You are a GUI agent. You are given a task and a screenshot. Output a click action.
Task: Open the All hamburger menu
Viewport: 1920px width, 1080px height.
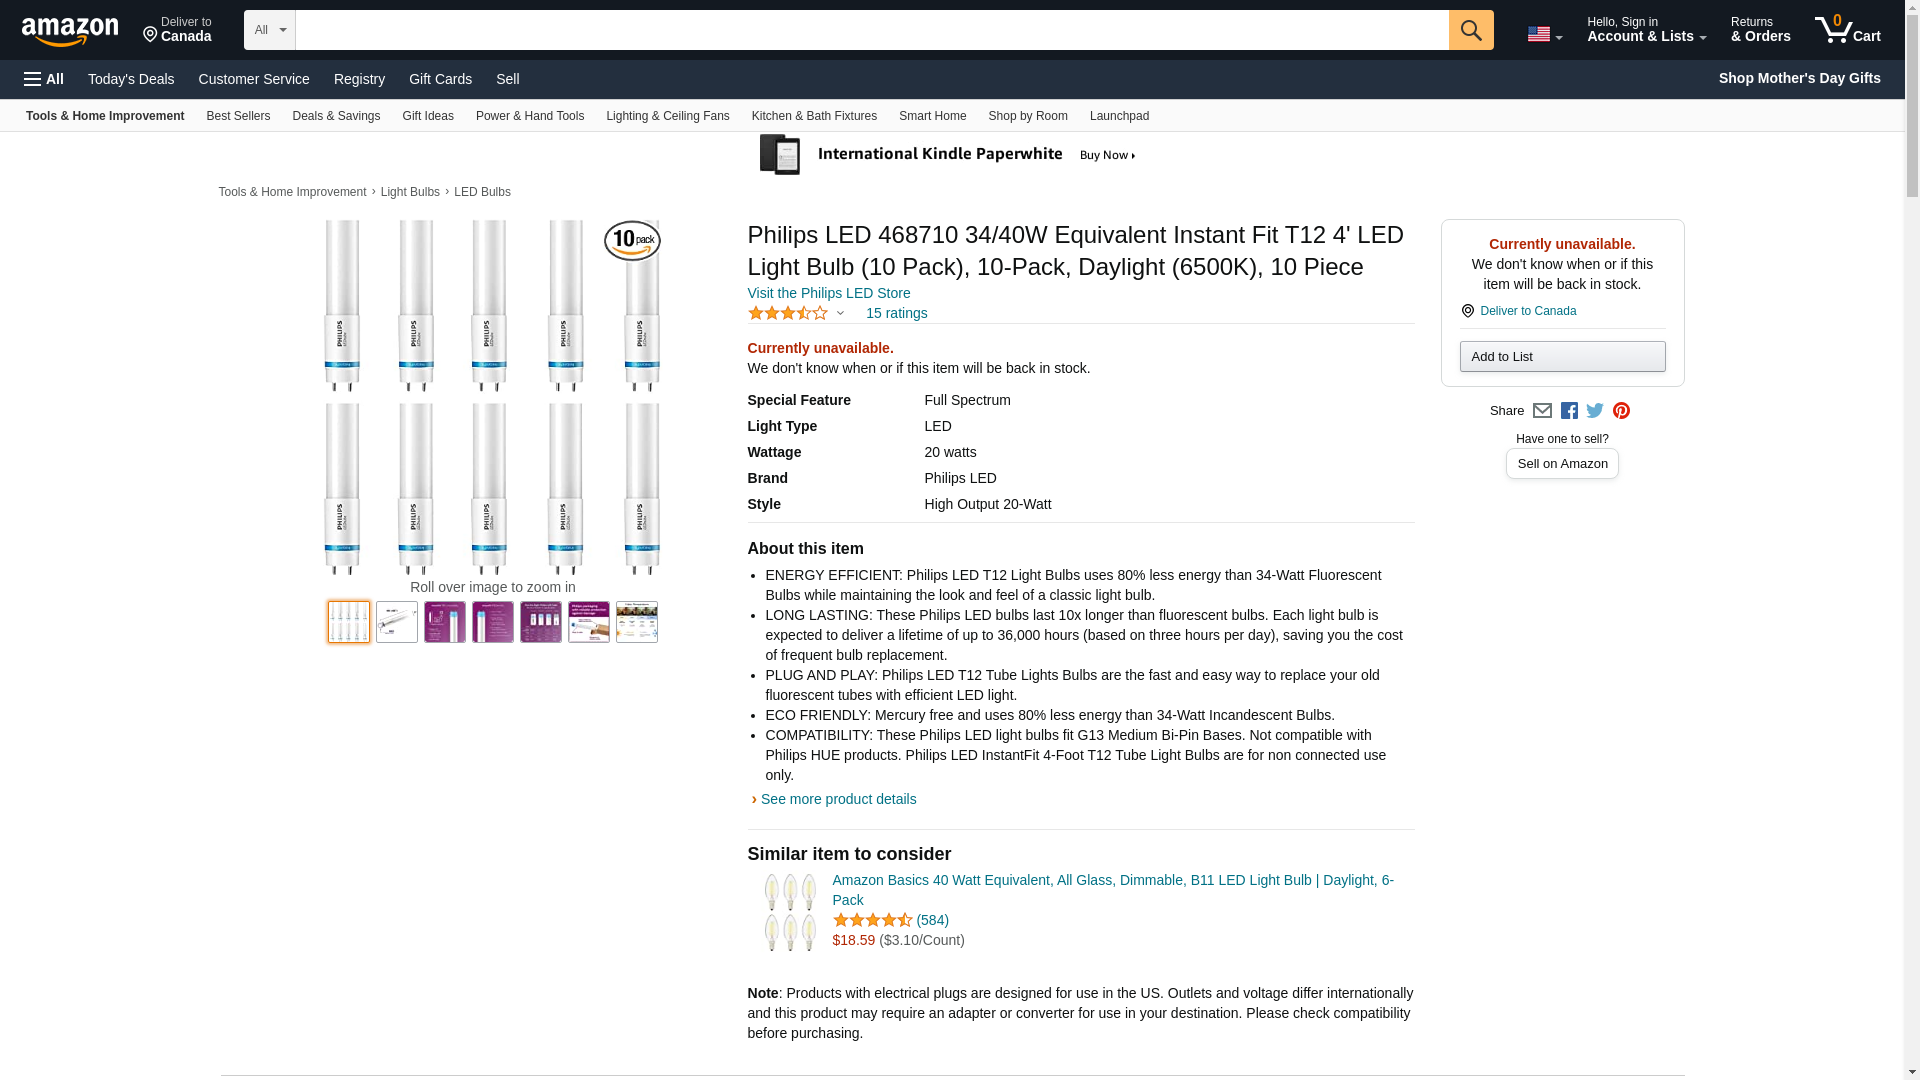[x=44, y=79]
